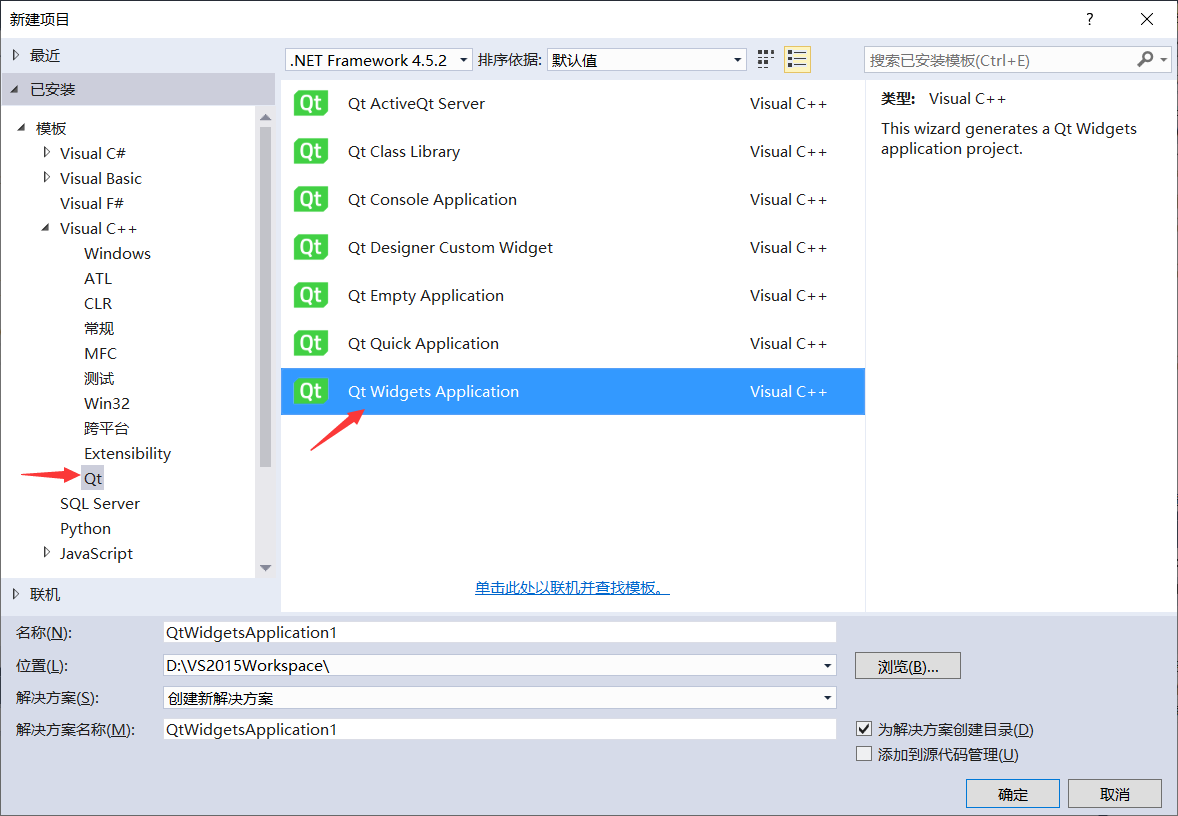Expand the Visual Basic node
Screen dimensions: 1178x816
[47, 177]
